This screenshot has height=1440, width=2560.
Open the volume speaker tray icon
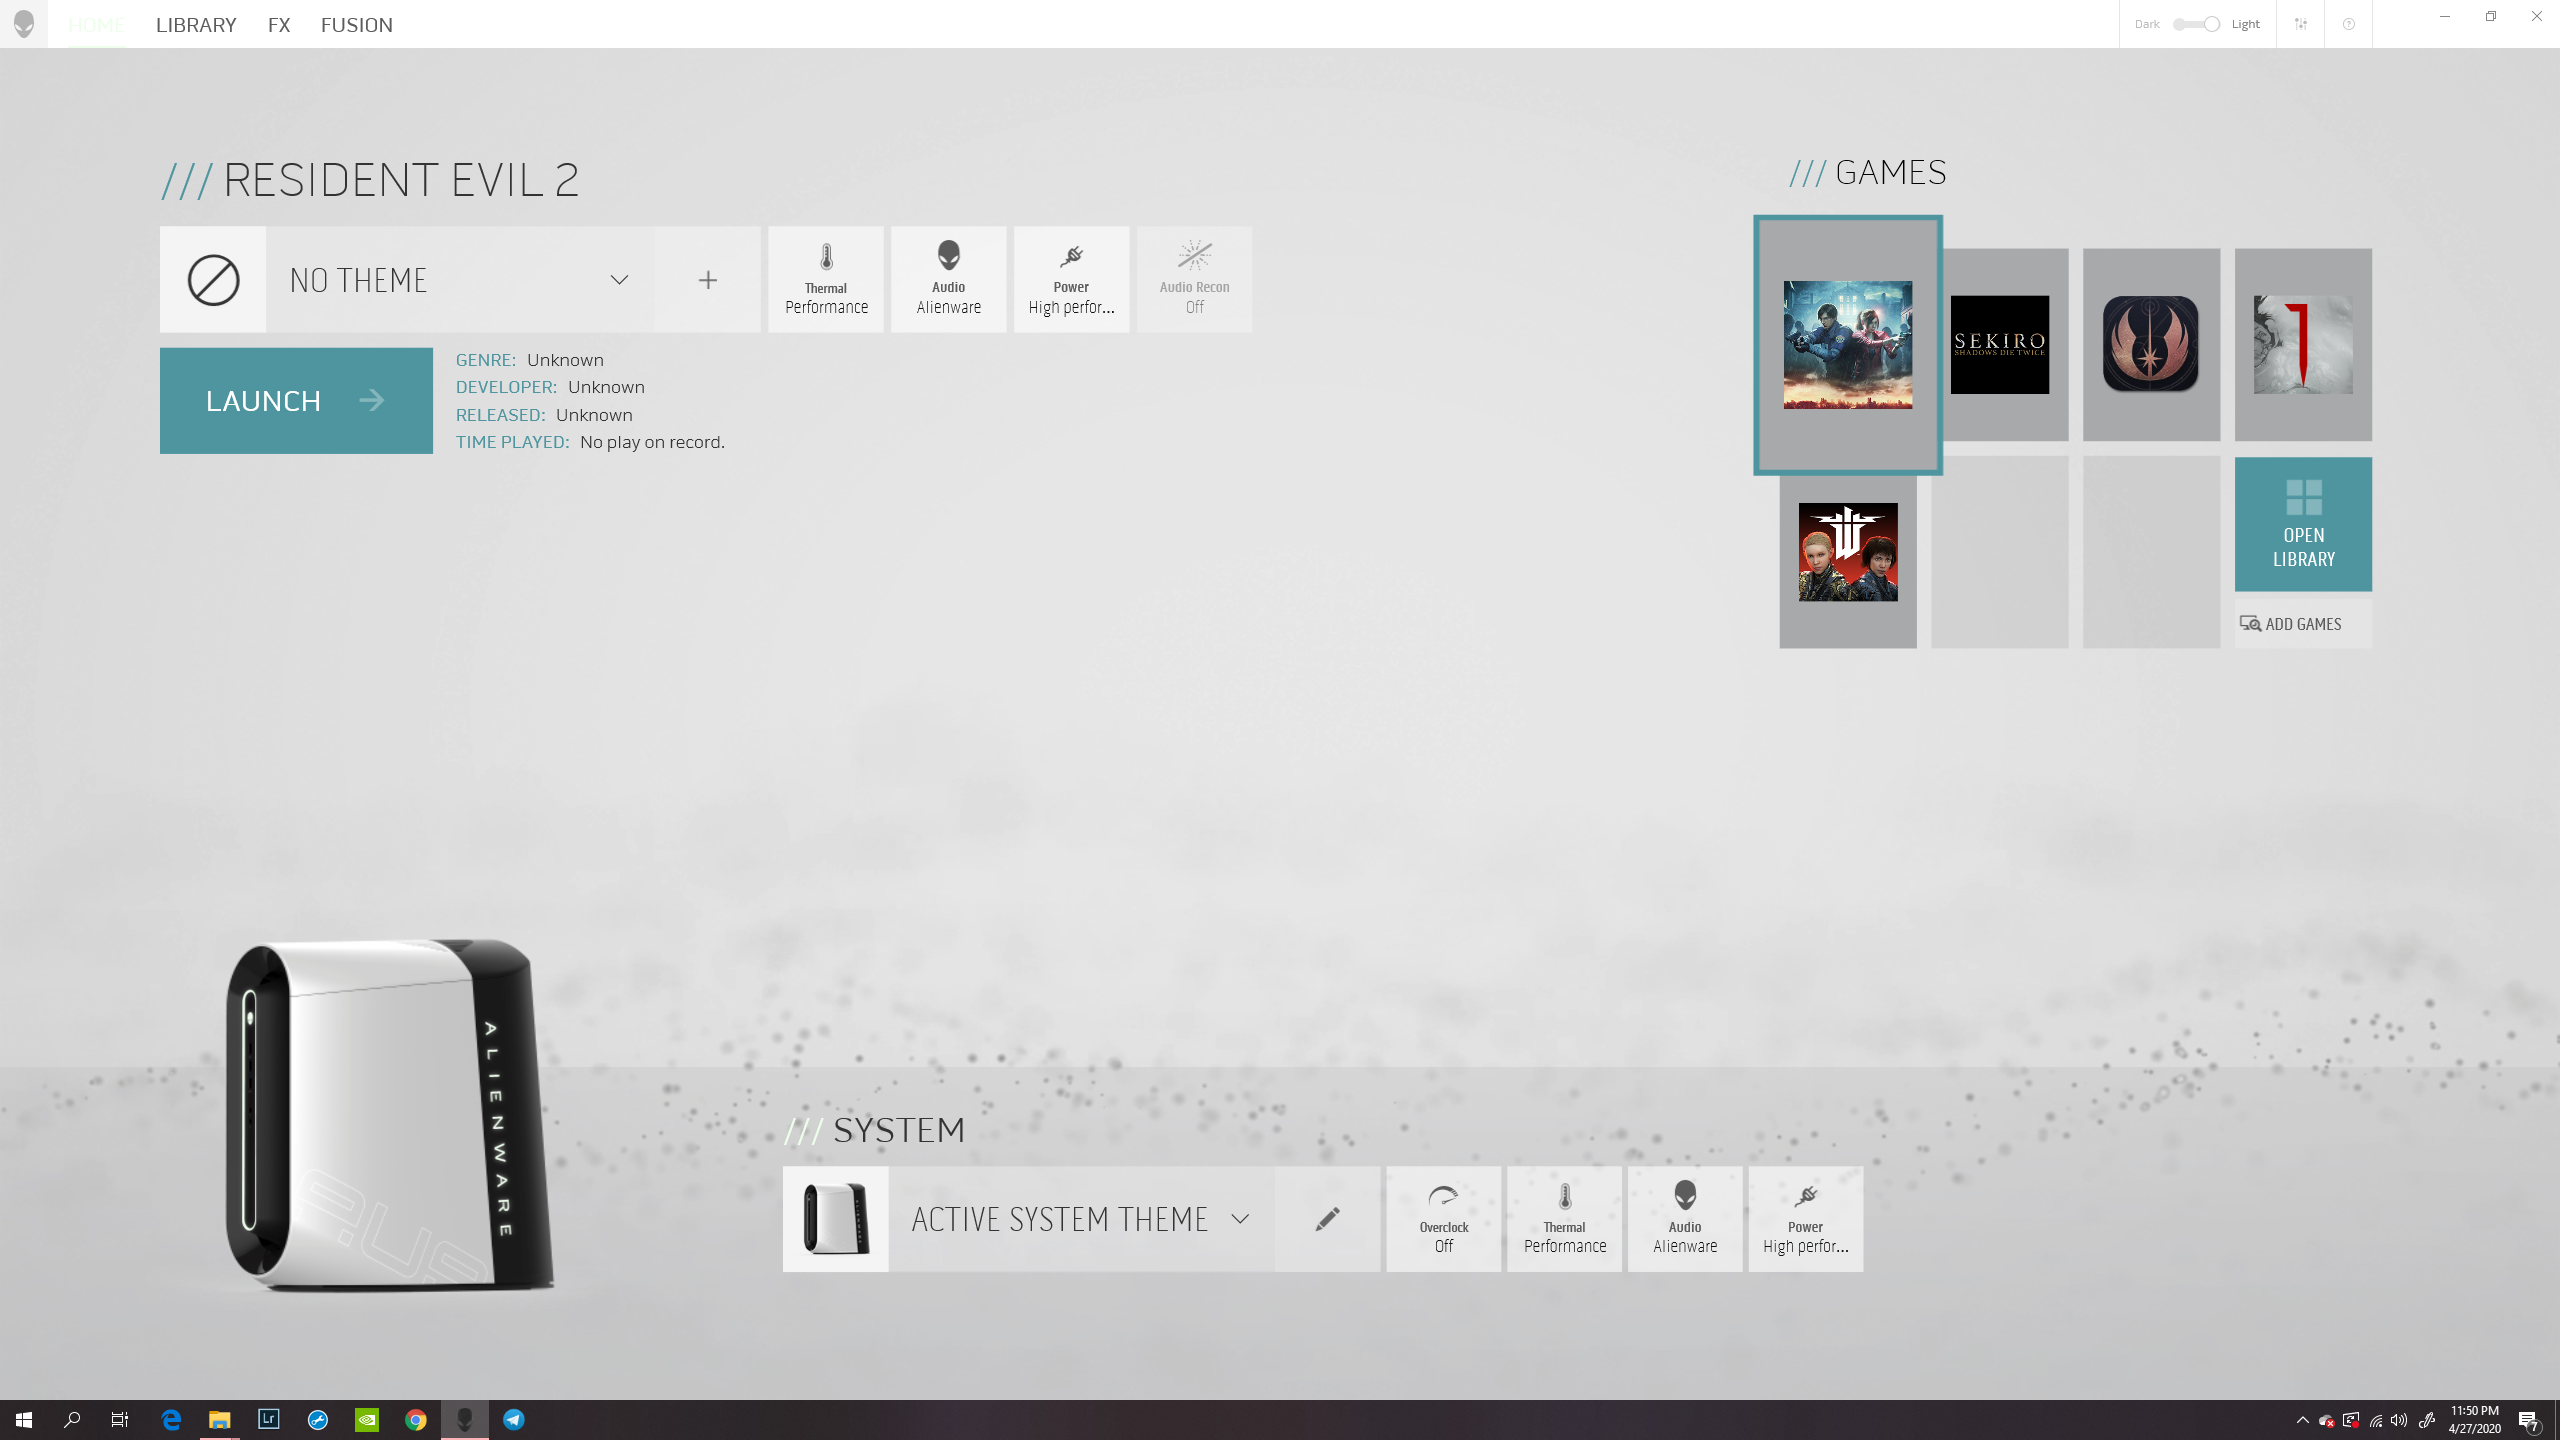(2399, 1420)
